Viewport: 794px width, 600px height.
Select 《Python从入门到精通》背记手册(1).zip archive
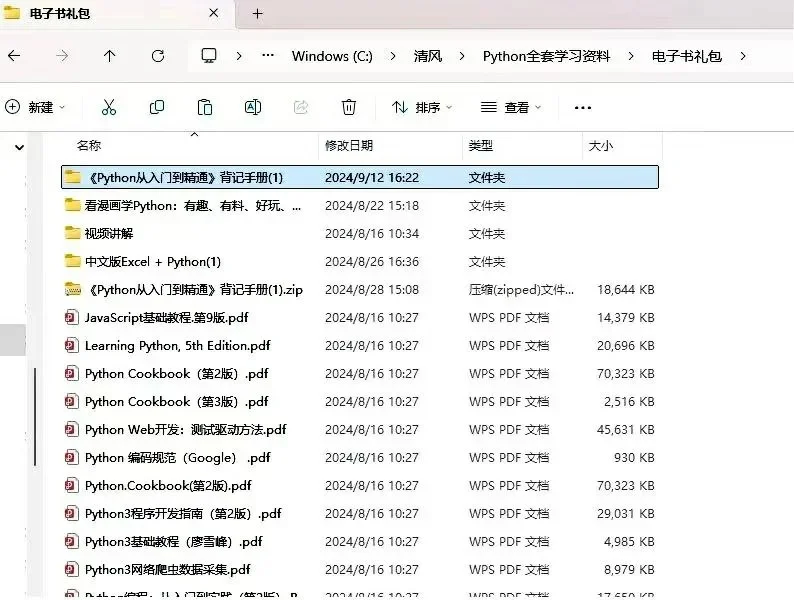pyautogui.click(x=360, y=290)
